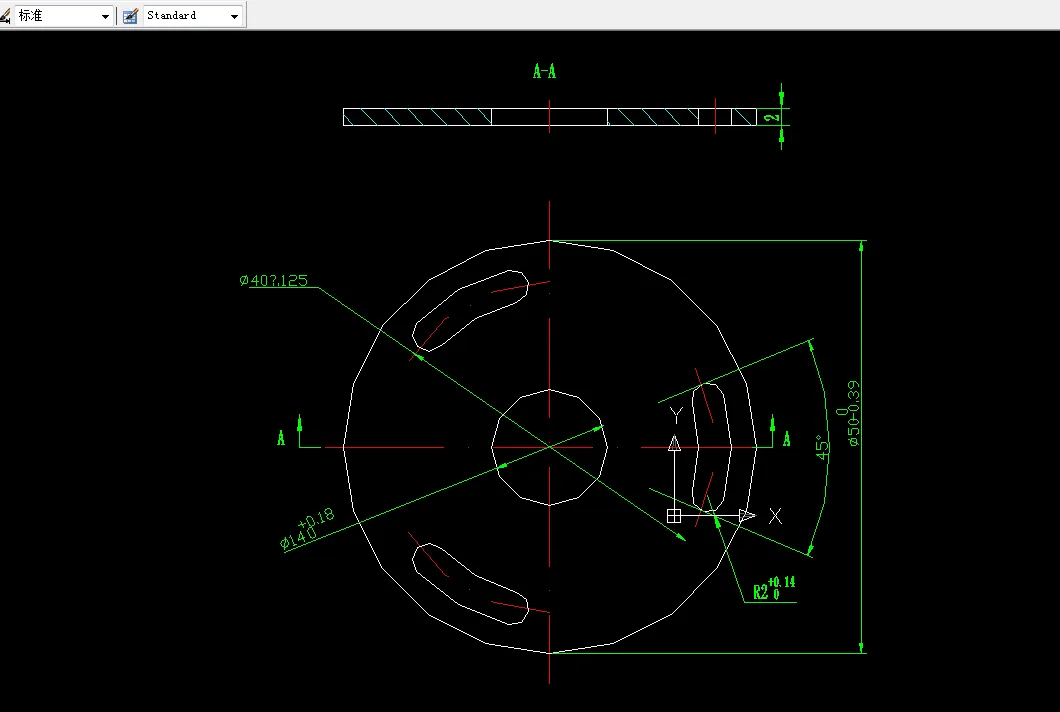Screen dimensions: 1060x712
Task: Select the left section marker A
Action: [281, 438]
